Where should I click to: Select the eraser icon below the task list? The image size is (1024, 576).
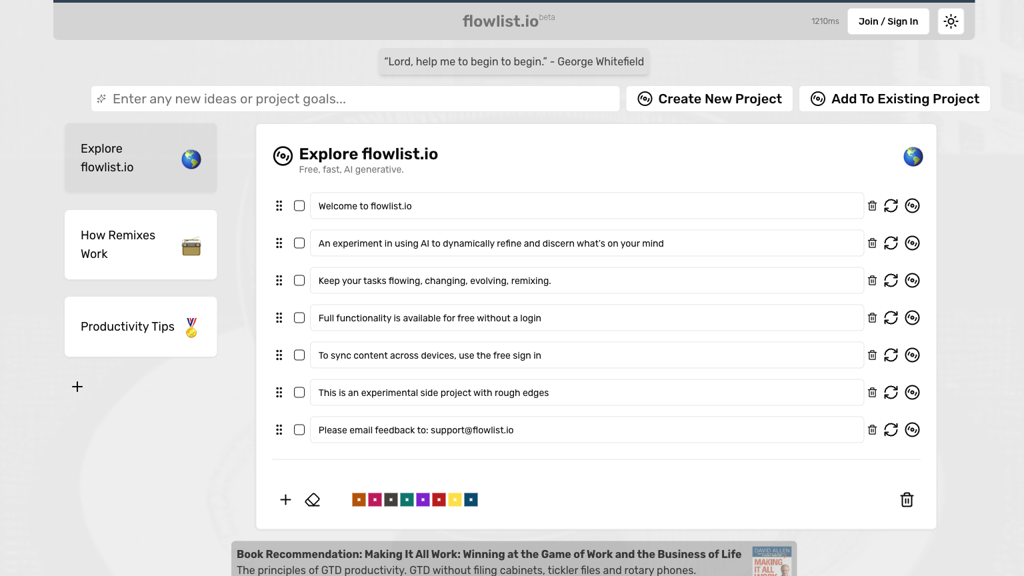[x=312, y=499]
